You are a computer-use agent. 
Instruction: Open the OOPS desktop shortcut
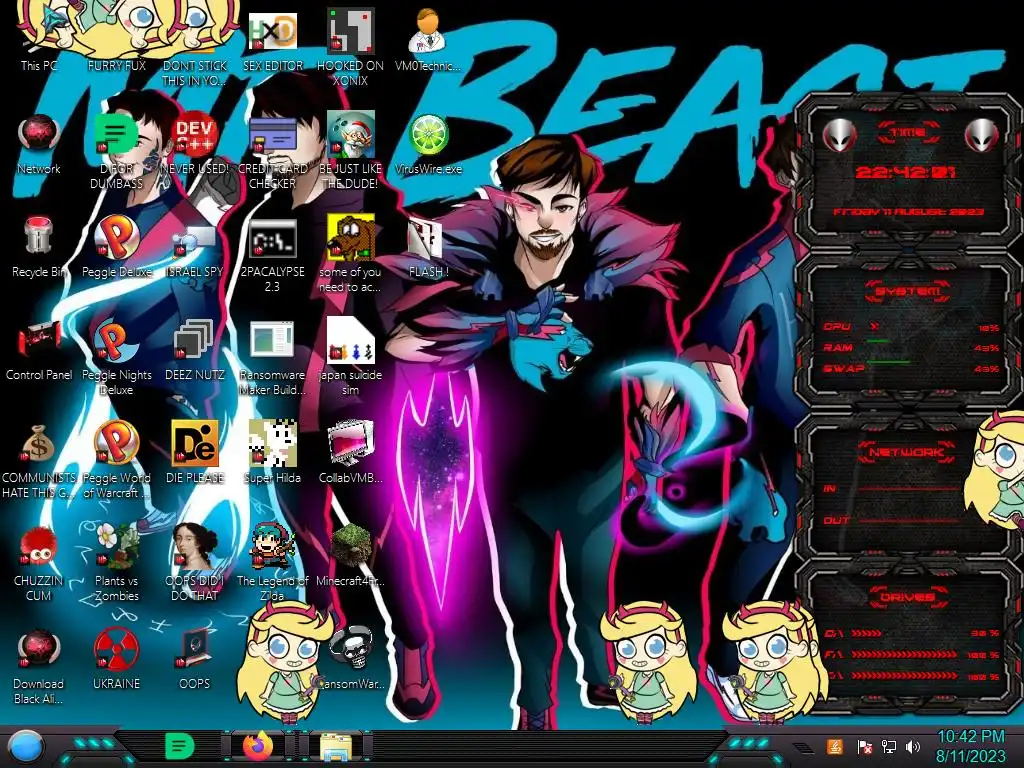[195, 658]
